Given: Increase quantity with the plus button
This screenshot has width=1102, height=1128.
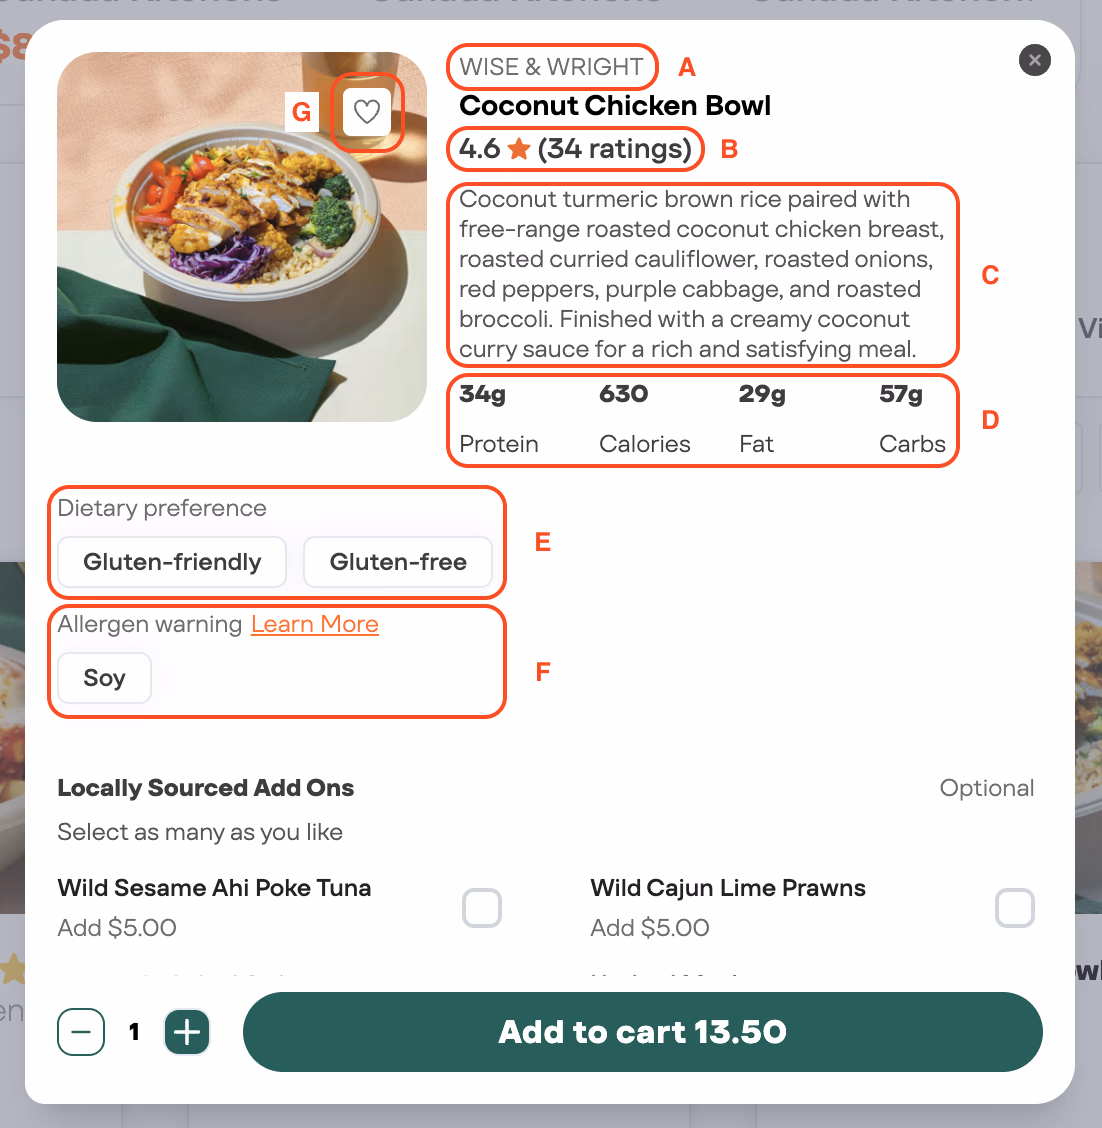Looking at the screenshot, I should (x=187, y=1032).
